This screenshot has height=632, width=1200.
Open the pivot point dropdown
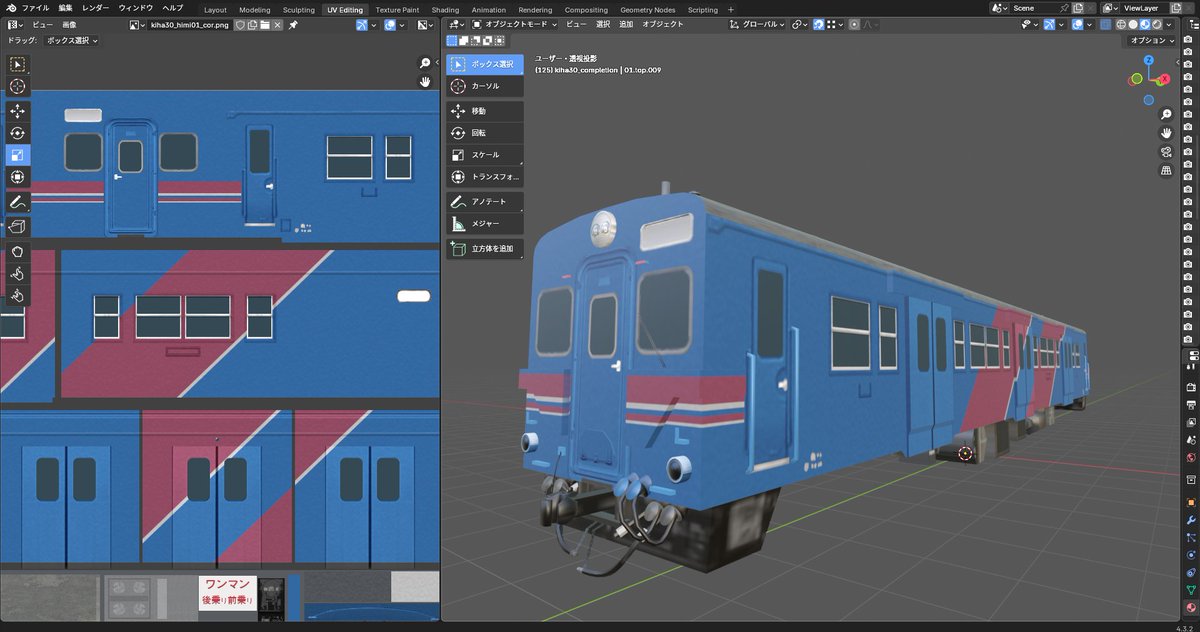pos(800,24)
